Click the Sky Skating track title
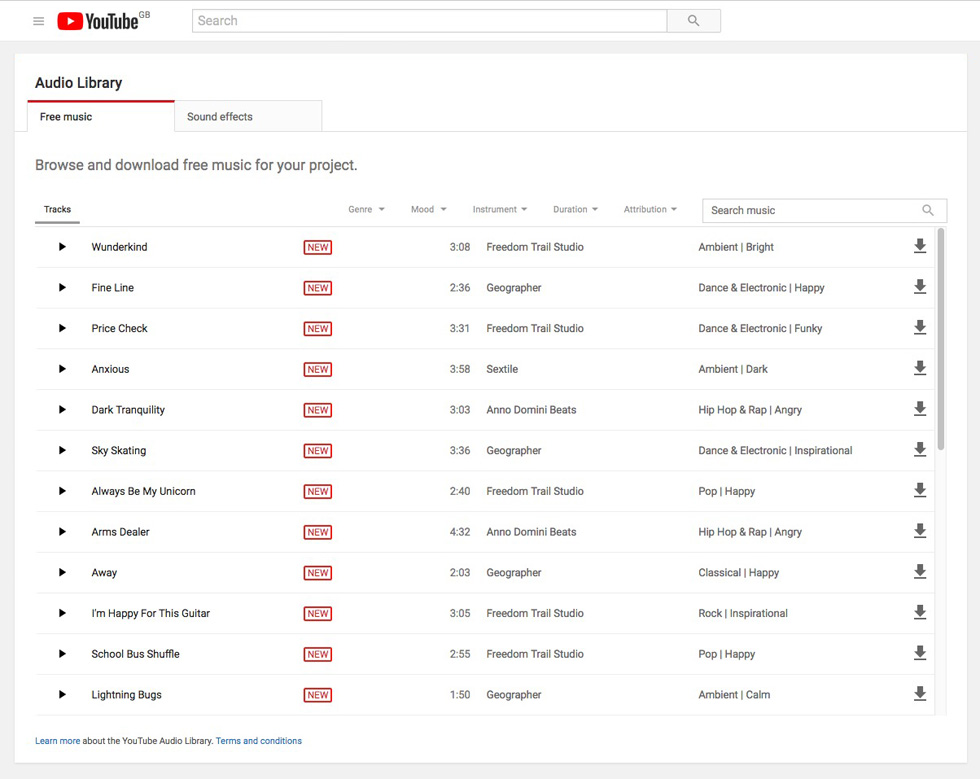 tap(119, 451)
